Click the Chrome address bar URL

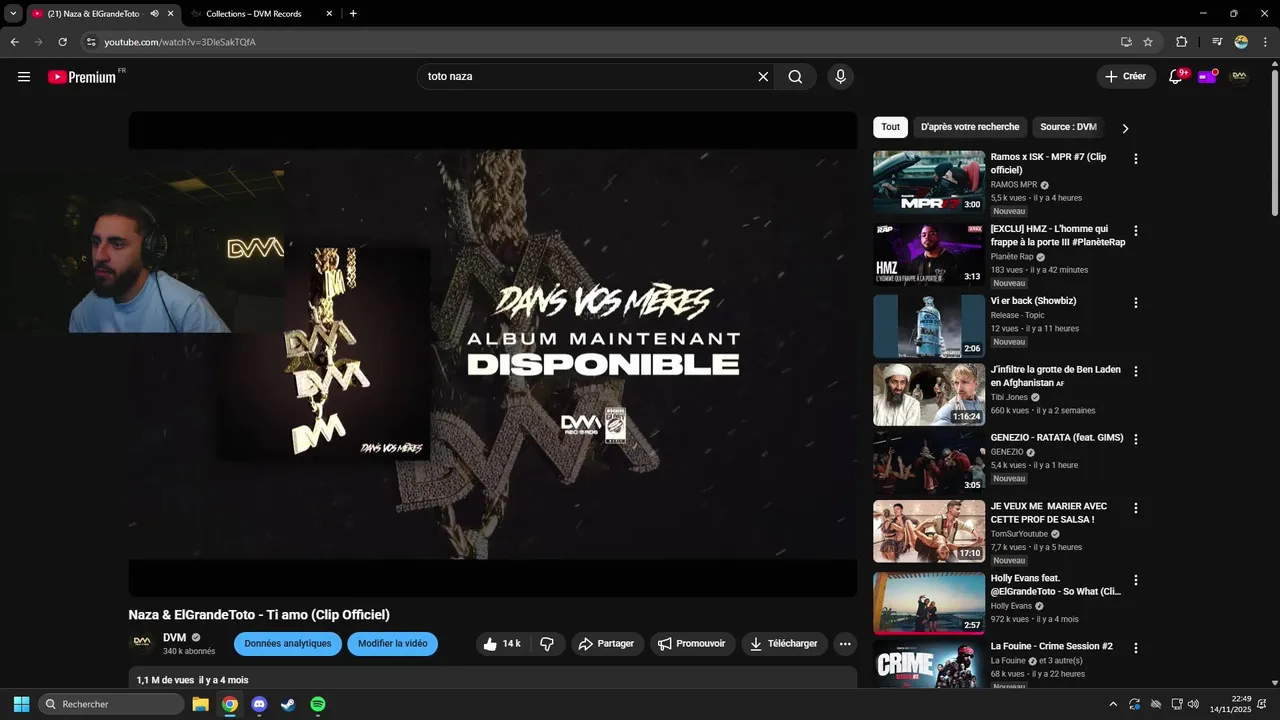180,42
